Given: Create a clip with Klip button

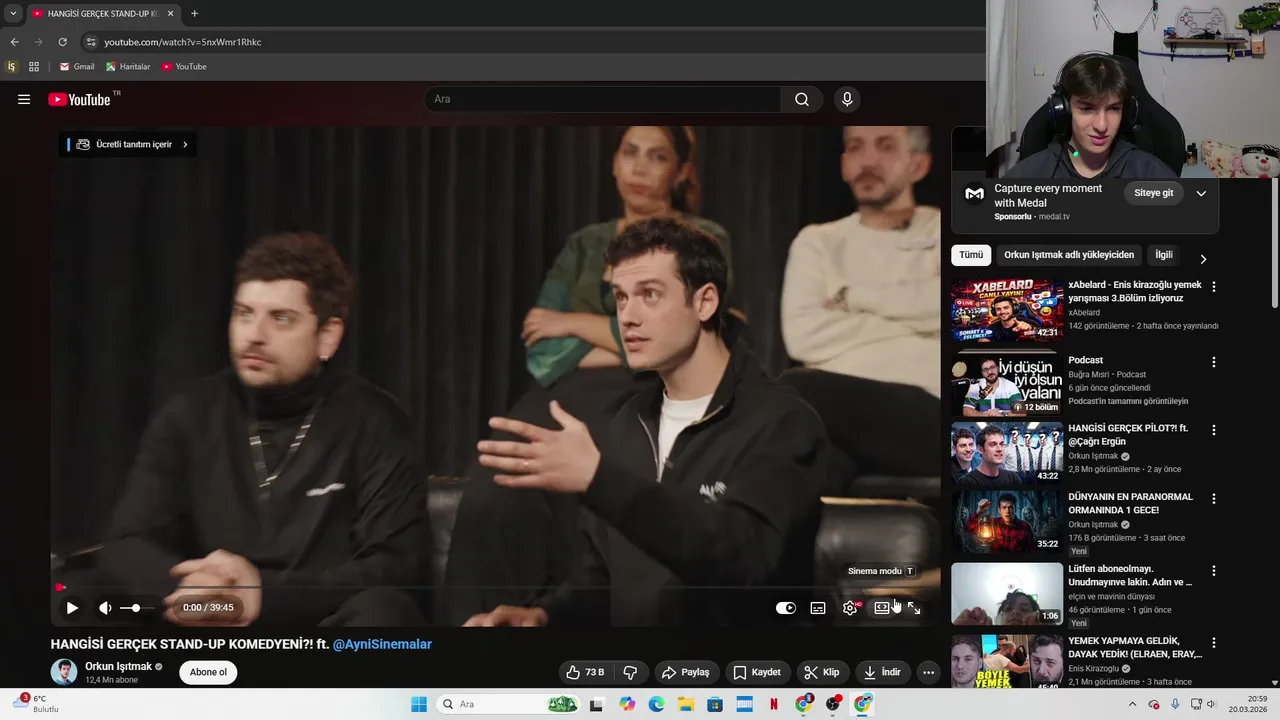Looking at the screenshot, I should pyautogui.click(x=822, y=672).
